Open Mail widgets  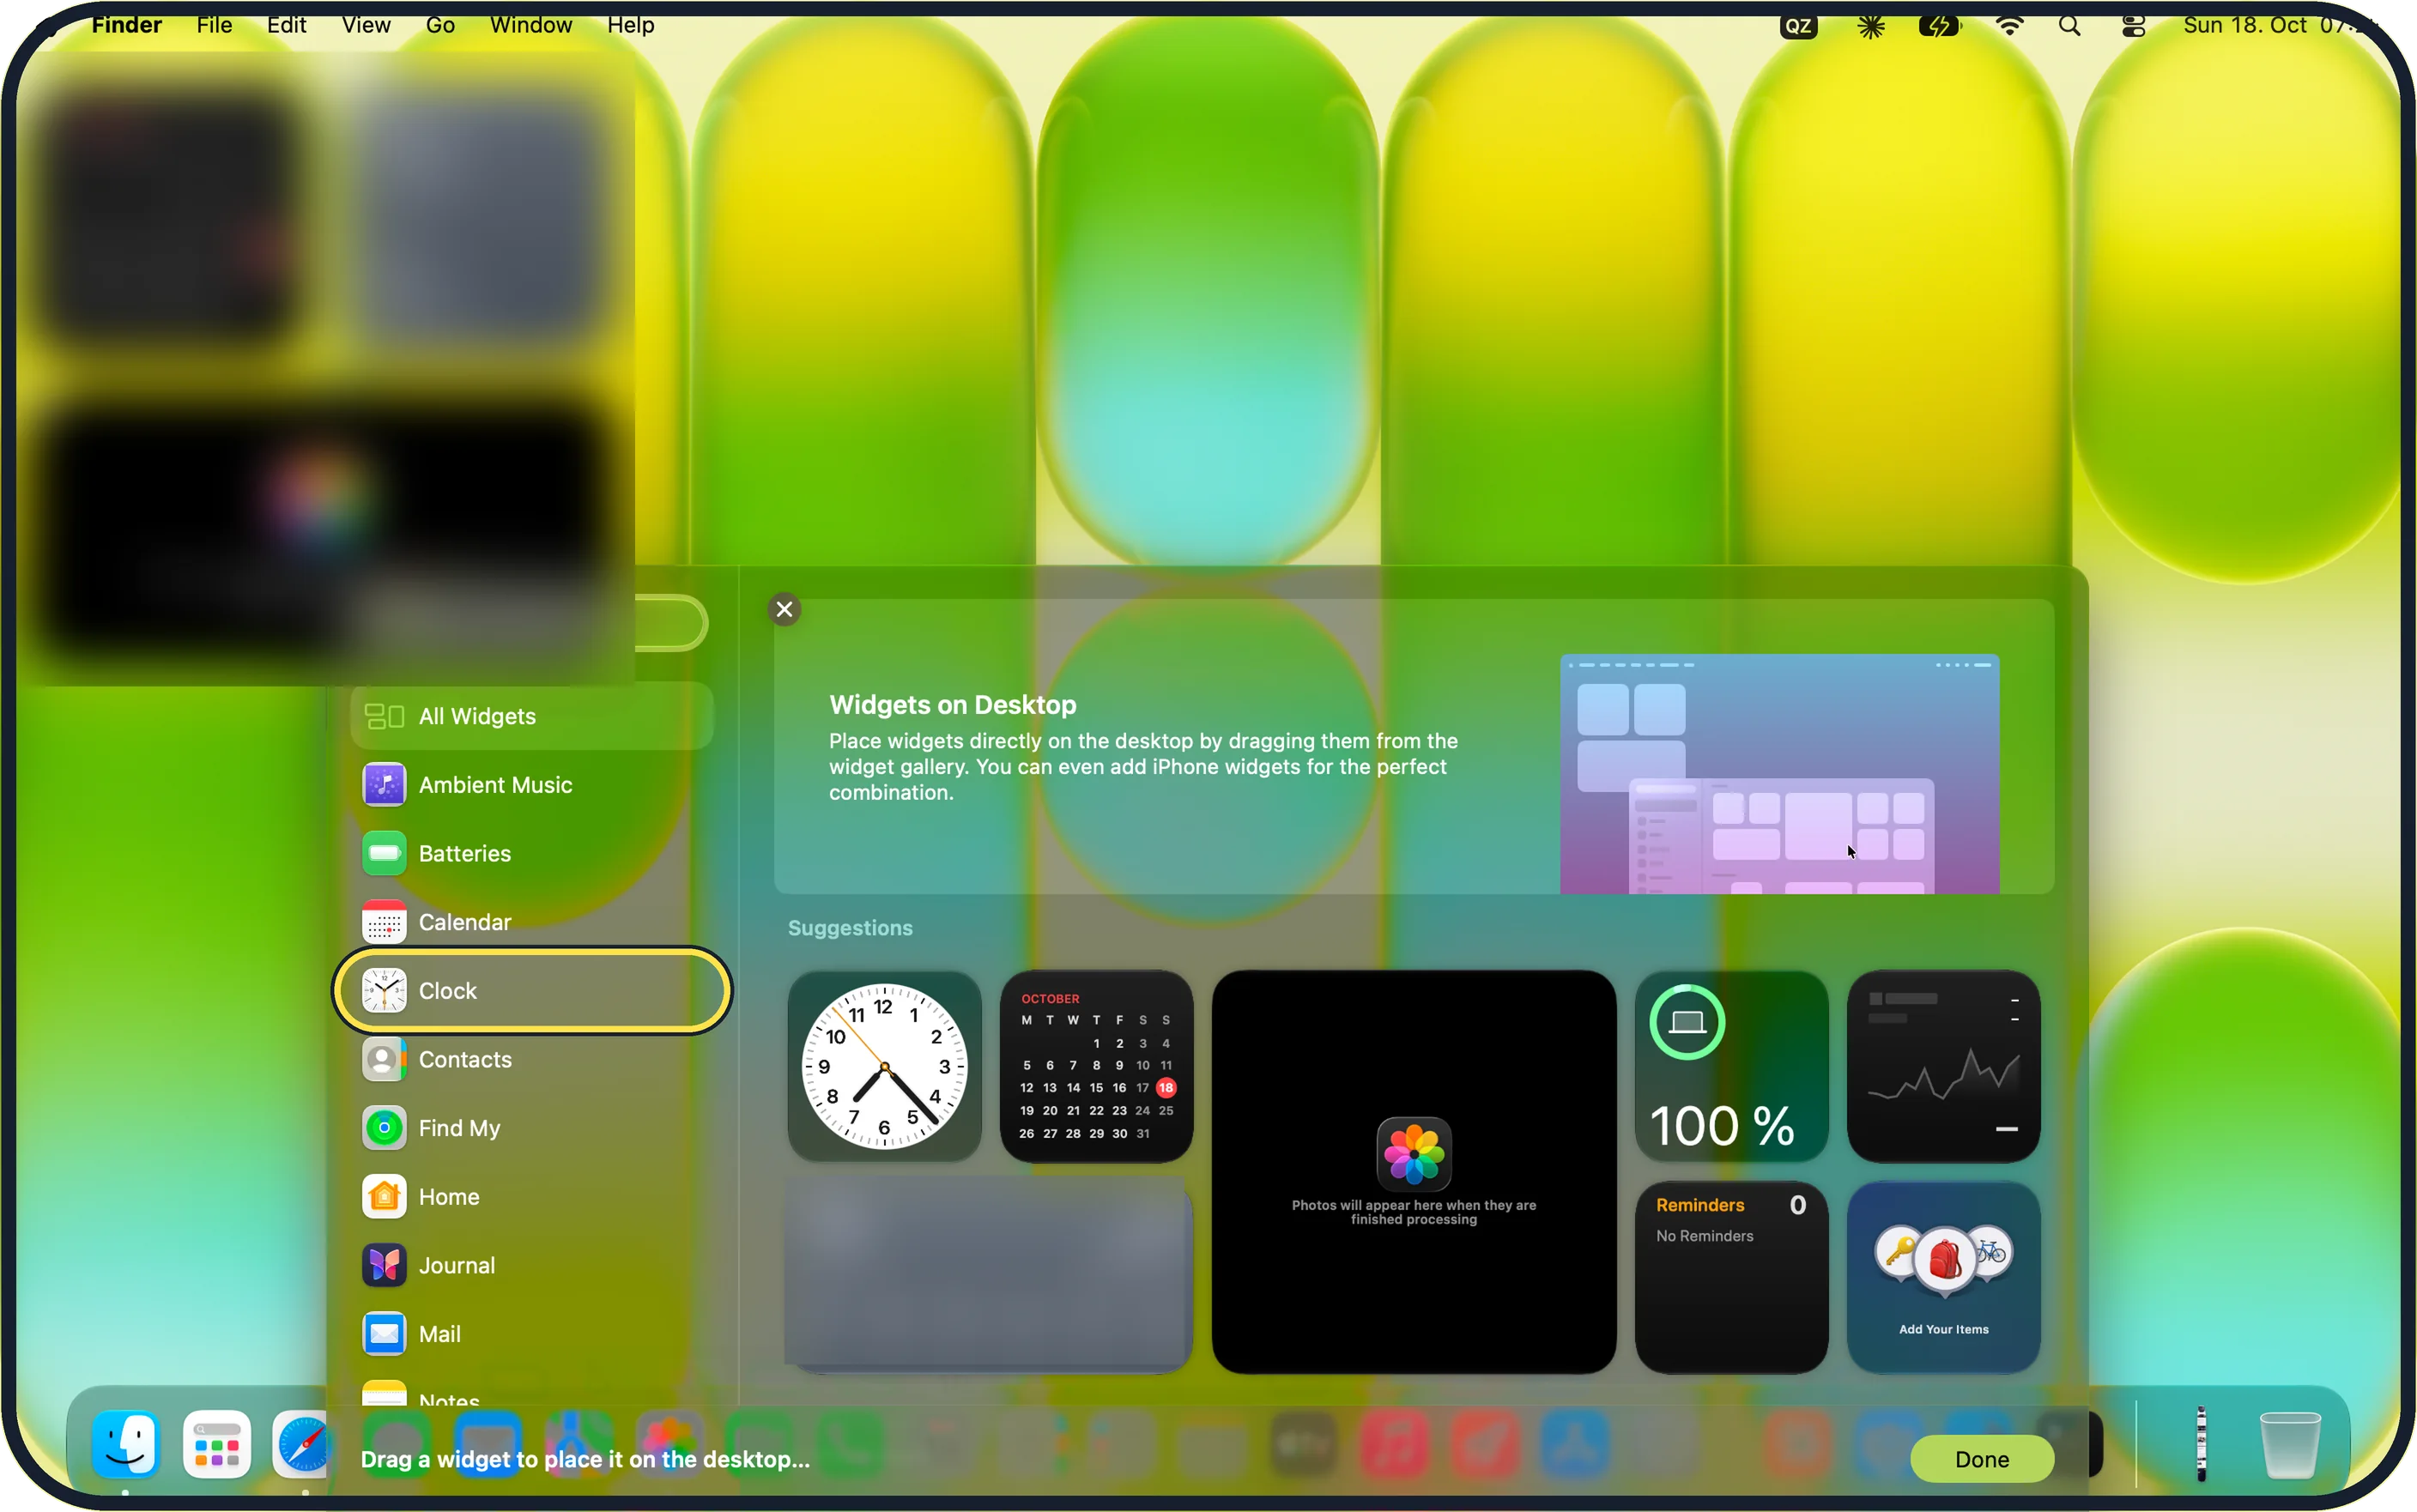(532, 1334)
